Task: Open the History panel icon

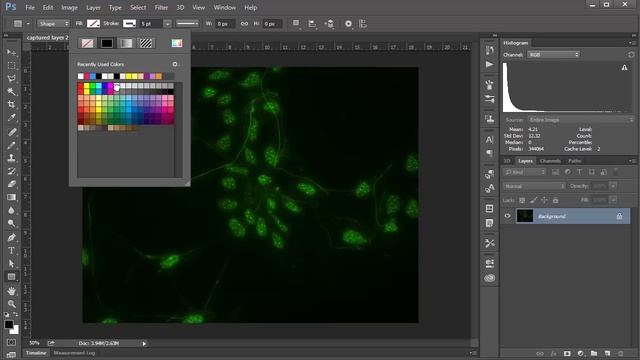Action: pyautogui.click(x=489, y=50)
